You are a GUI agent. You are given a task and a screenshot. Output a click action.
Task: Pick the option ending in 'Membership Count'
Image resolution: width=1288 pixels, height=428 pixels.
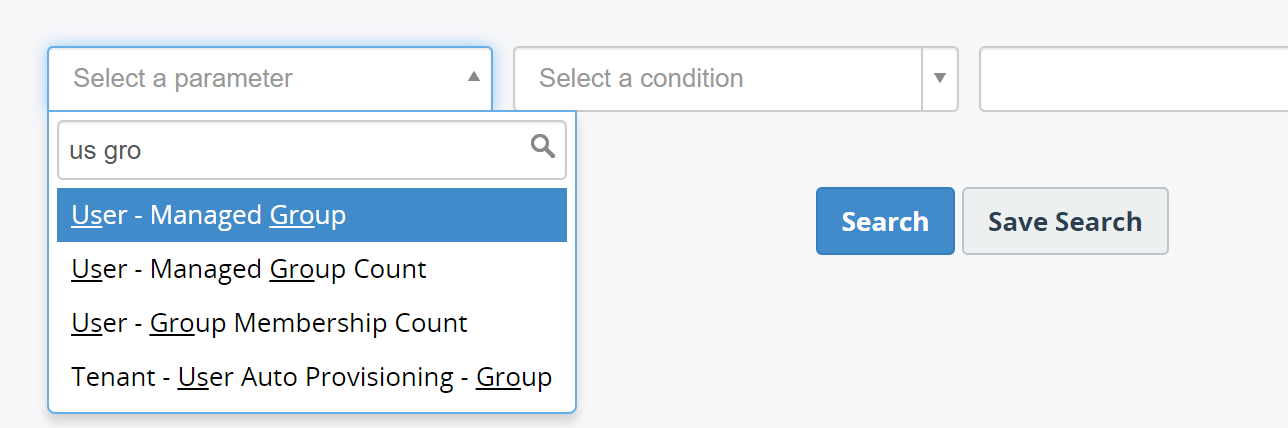coord(312,323)
